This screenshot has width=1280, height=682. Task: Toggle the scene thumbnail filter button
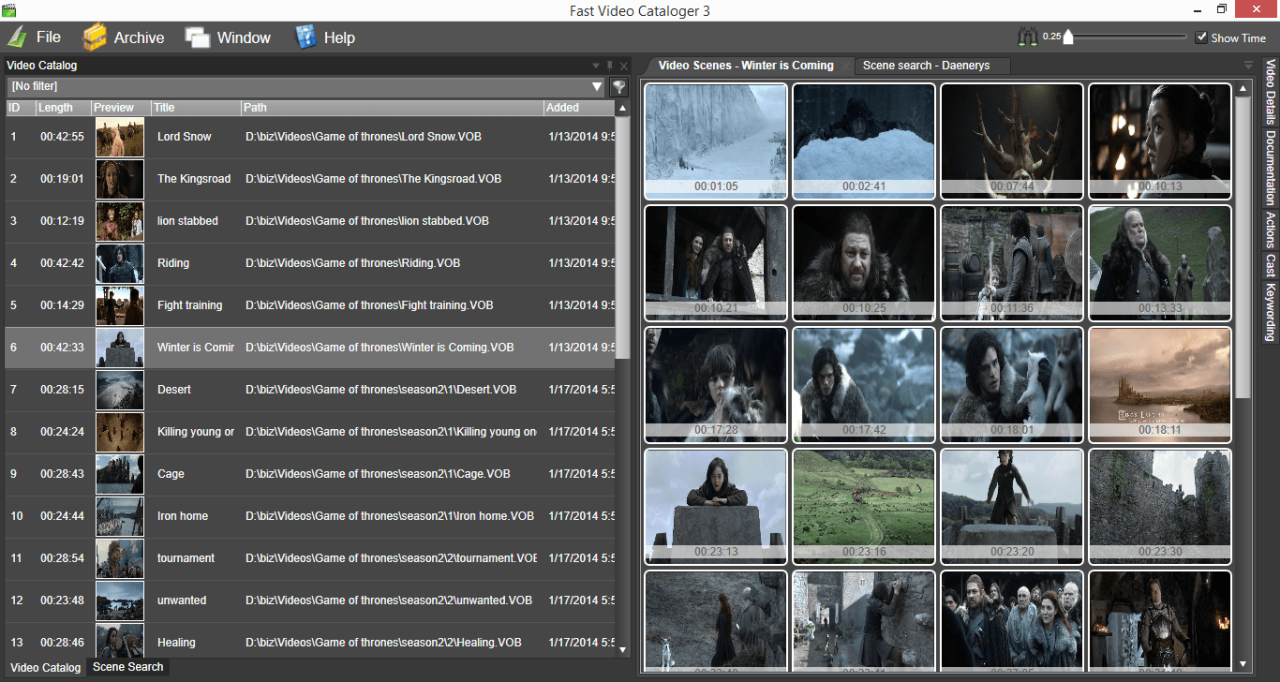pos(618,86)
